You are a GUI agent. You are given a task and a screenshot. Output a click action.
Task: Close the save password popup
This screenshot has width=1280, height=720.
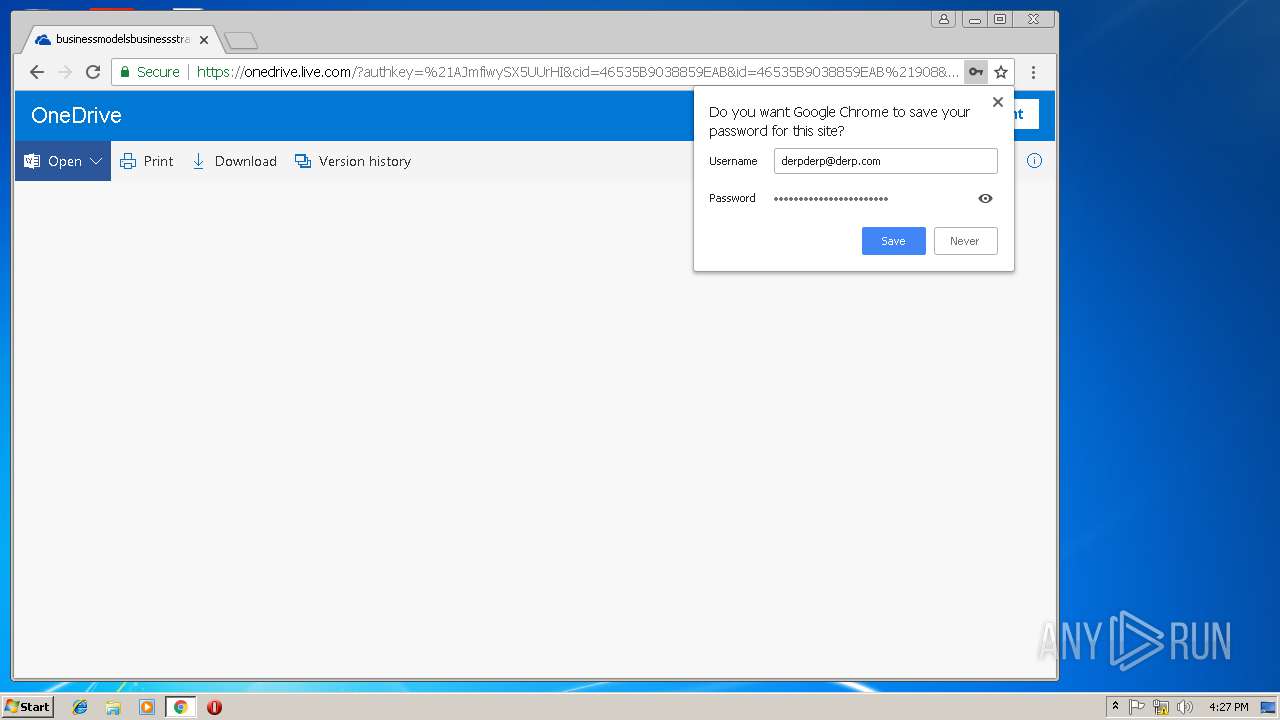click(997, 102)
